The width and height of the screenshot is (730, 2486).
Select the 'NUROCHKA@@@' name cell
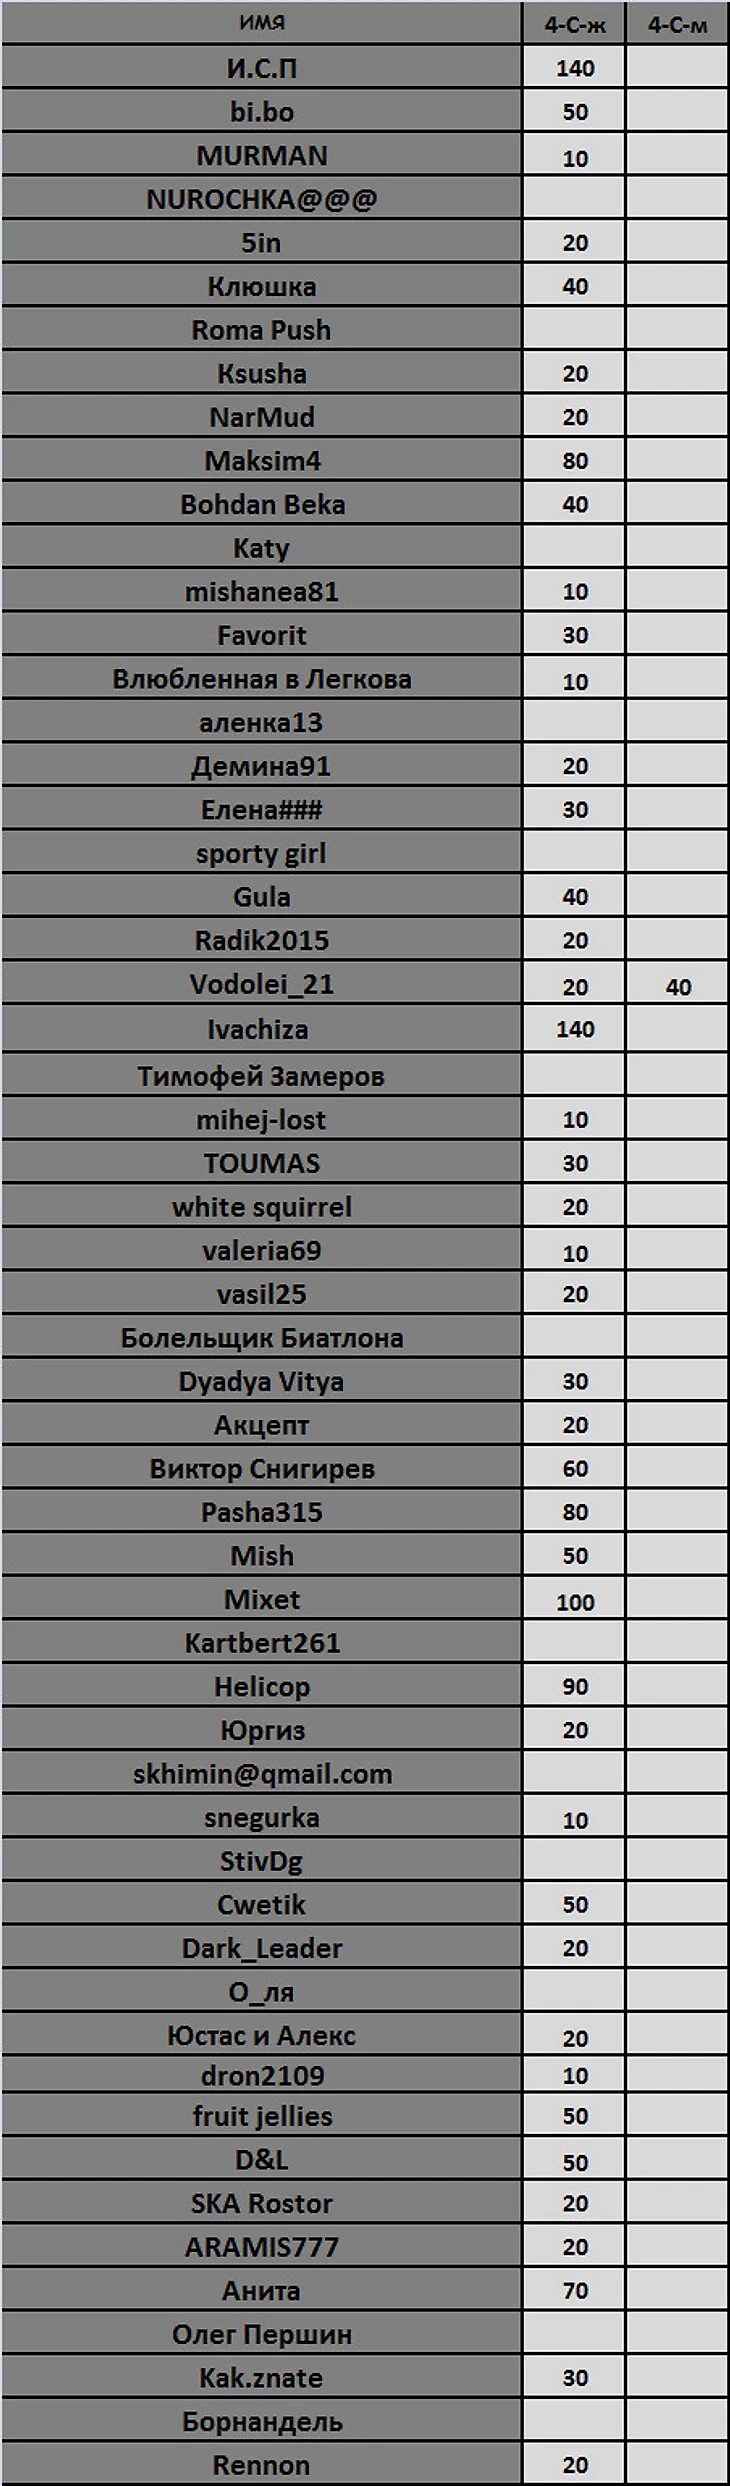pos(261,199)
